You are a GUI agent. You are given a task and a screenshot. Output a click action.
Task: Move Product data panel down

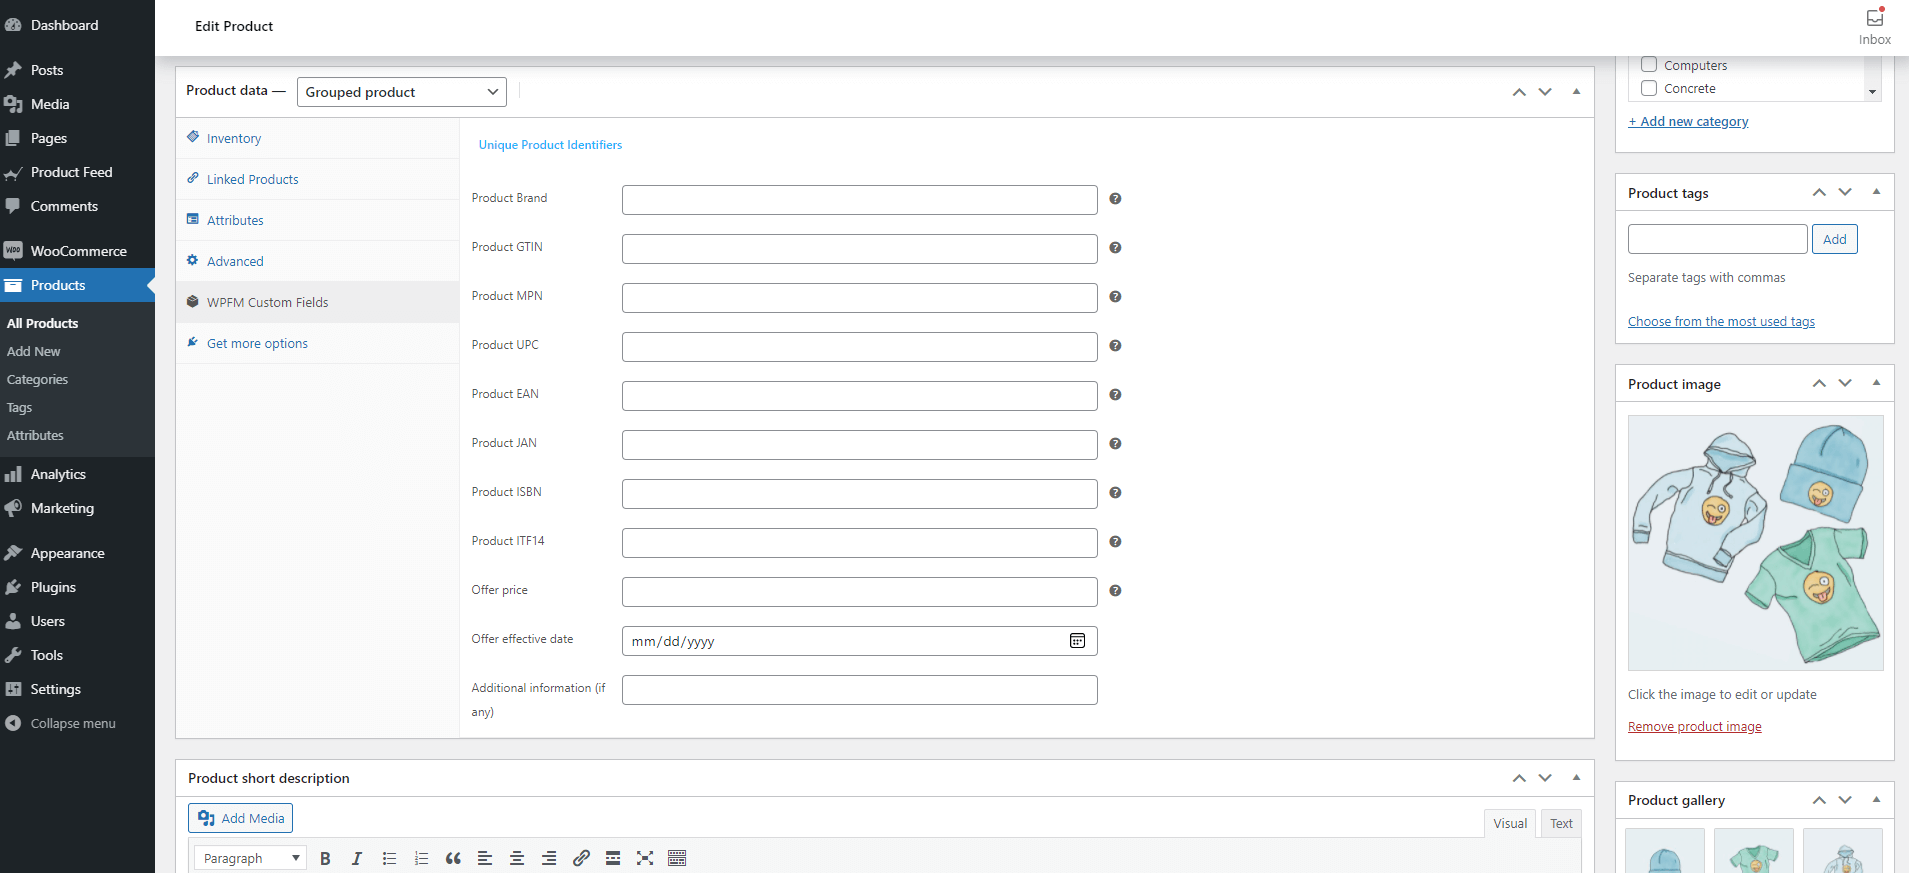[1545, 92]
